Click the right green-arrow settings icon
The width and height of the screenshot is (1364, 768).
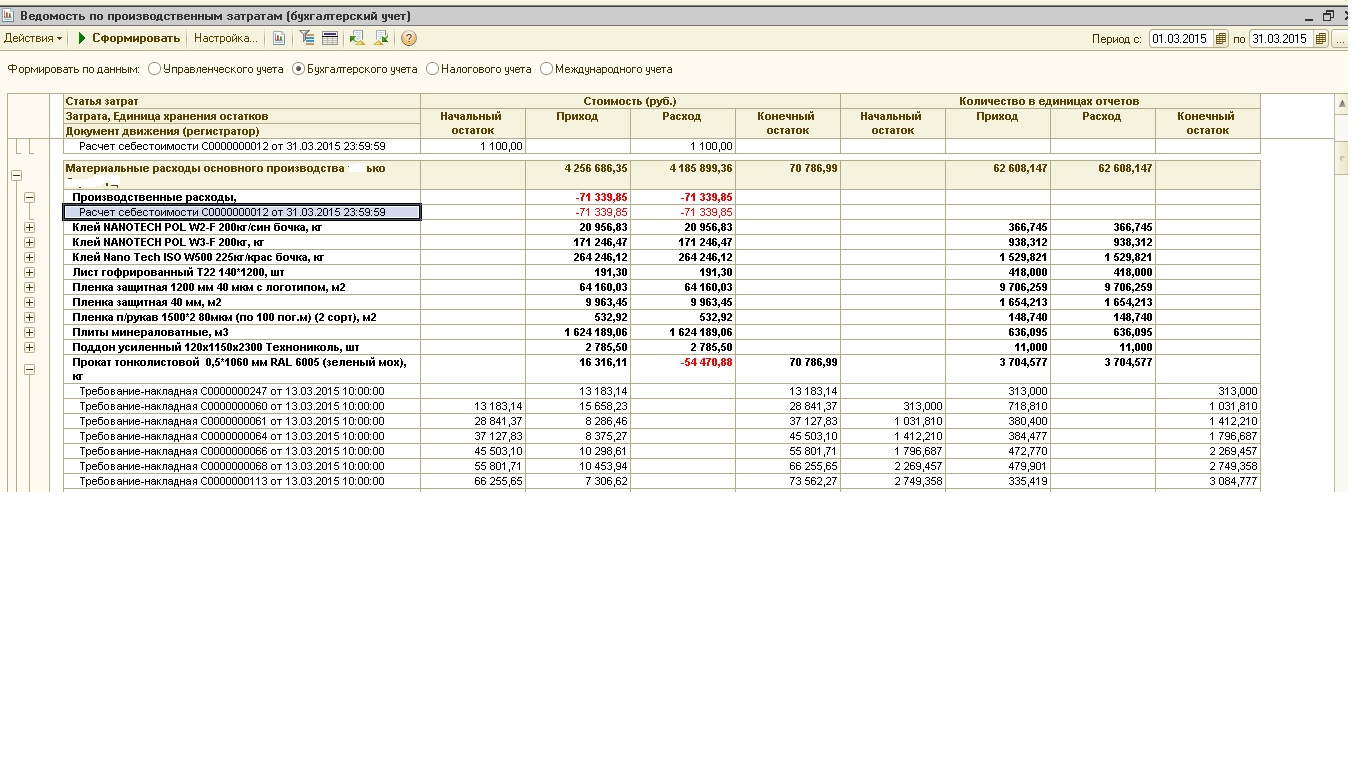click(381, 38)
